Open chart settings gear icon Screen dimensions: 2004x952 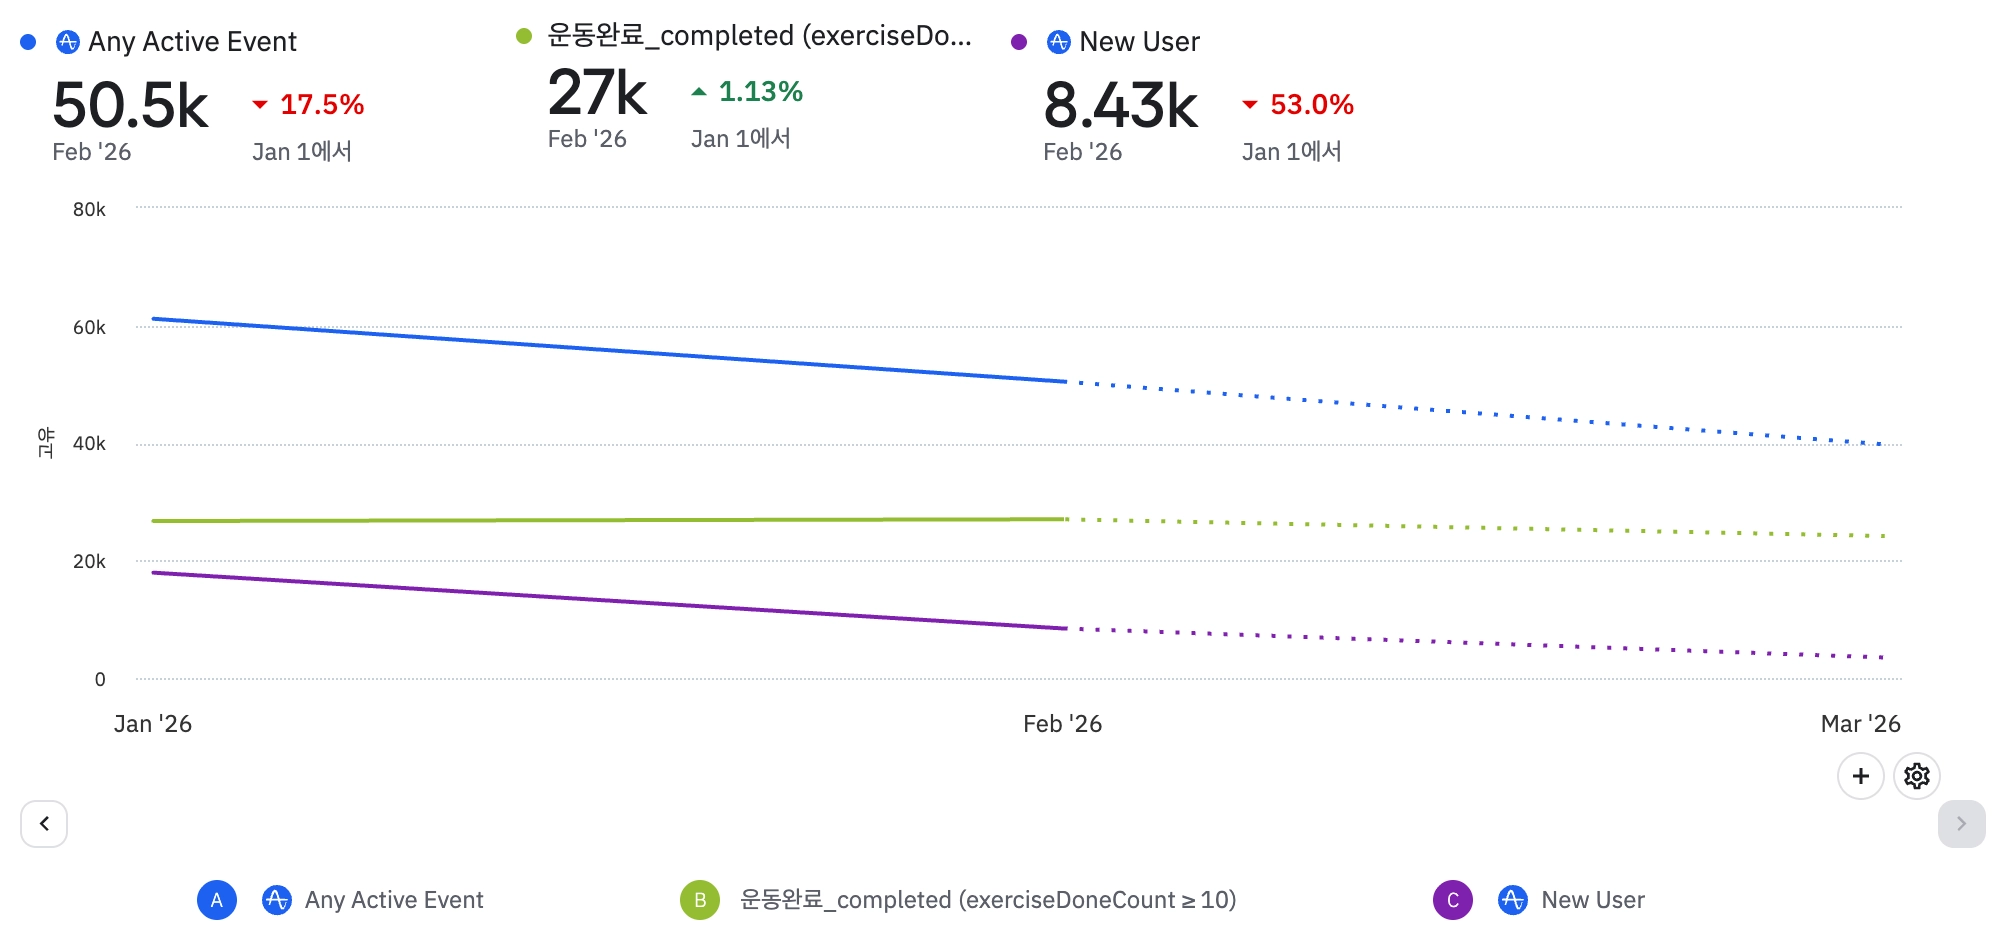coord(1916,776)
